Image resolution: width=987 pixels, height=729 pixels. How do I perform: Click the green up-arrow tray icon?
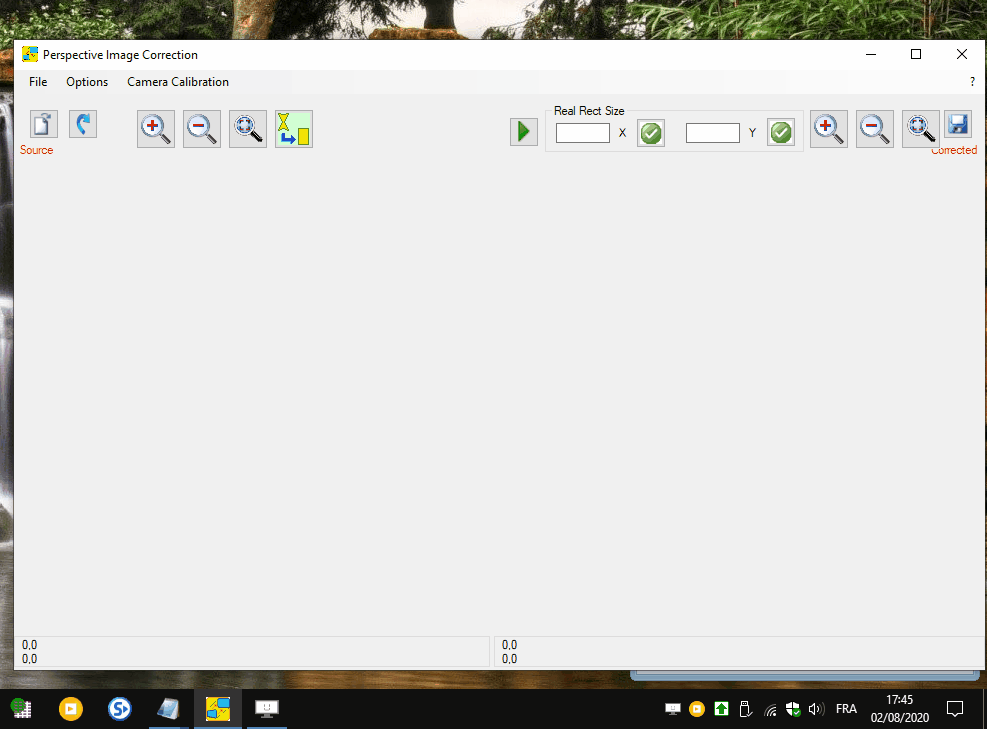click(721, 709)
